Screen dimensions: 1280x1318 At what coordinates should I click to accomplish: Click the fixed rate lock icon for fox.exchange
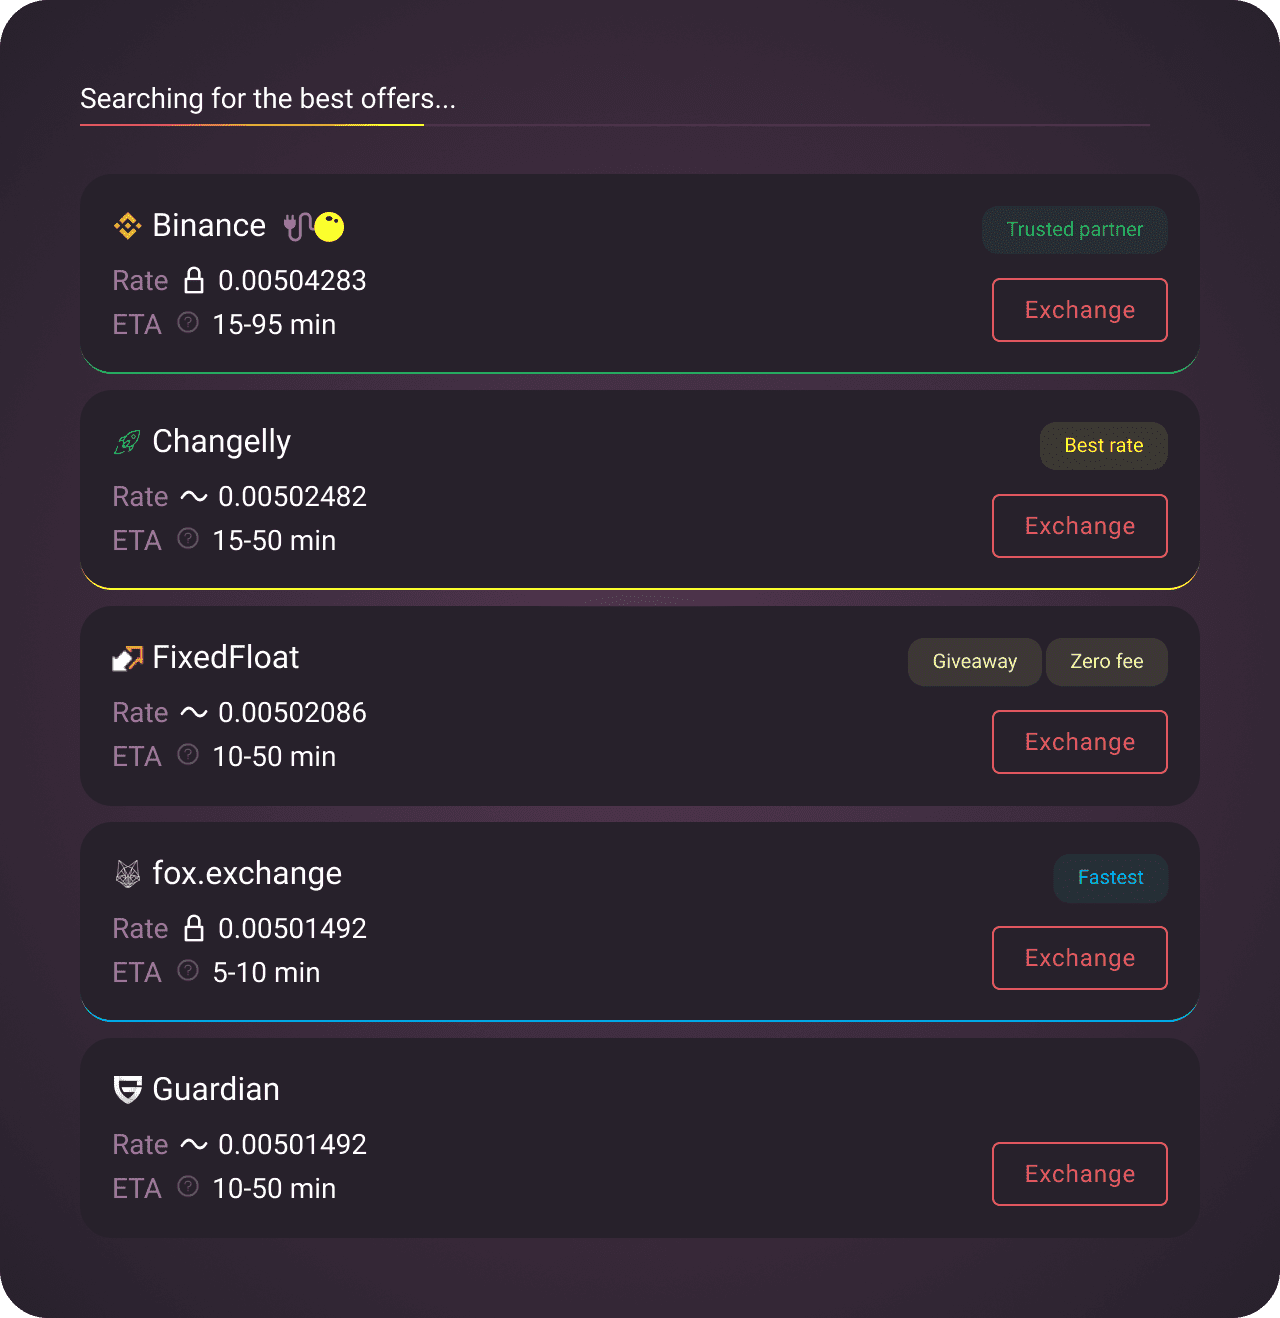pyautogui.click(x=194, y=928)
